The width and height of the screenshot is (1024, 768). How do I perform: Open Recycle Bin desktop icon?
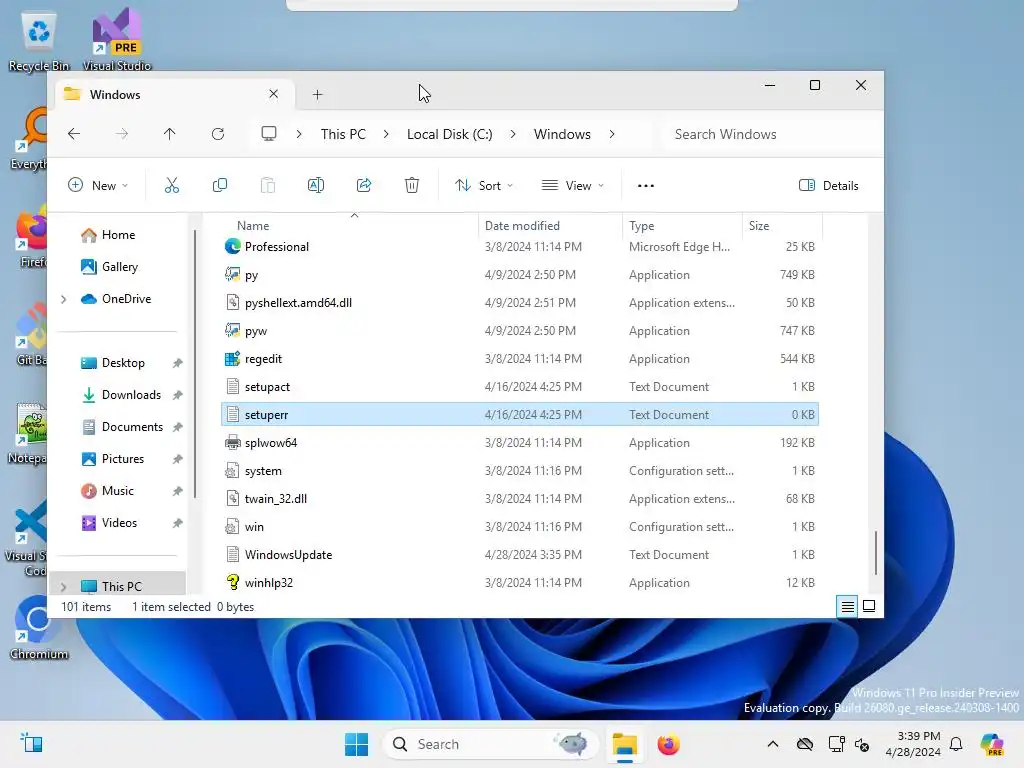point(39,42)
